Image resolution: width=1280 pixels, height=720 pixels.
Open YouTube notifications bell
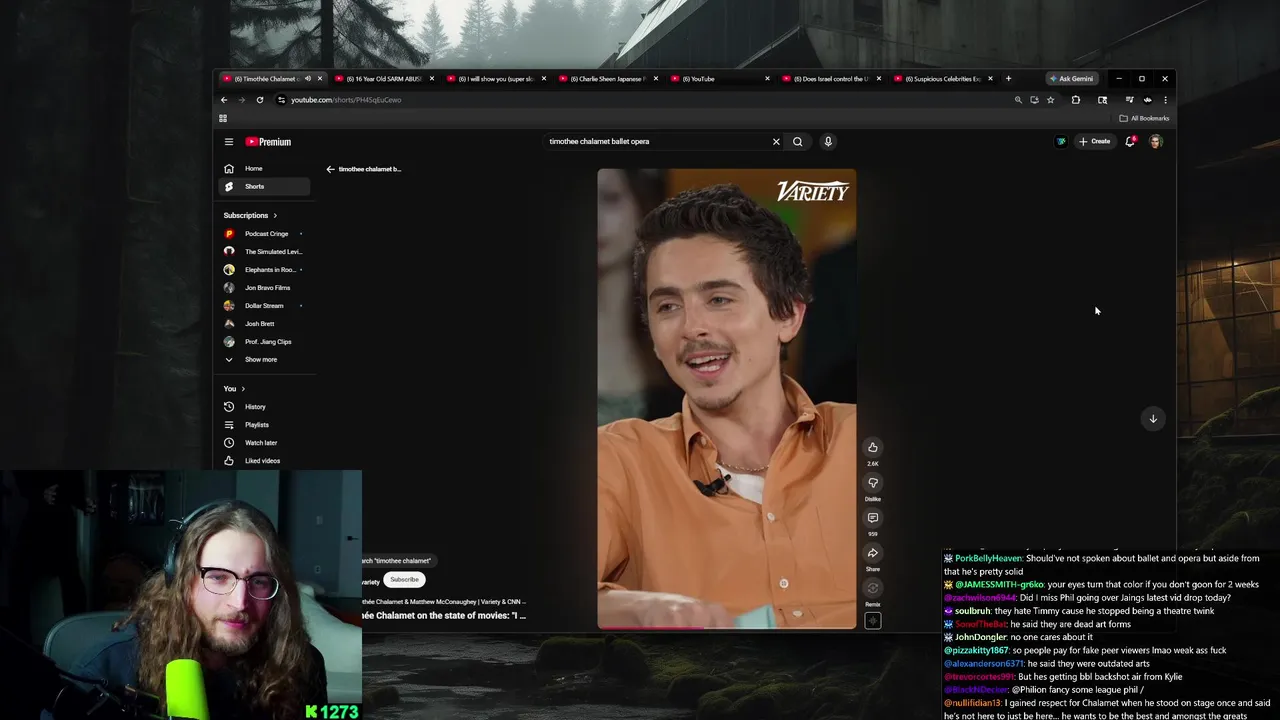[1130, 141]
